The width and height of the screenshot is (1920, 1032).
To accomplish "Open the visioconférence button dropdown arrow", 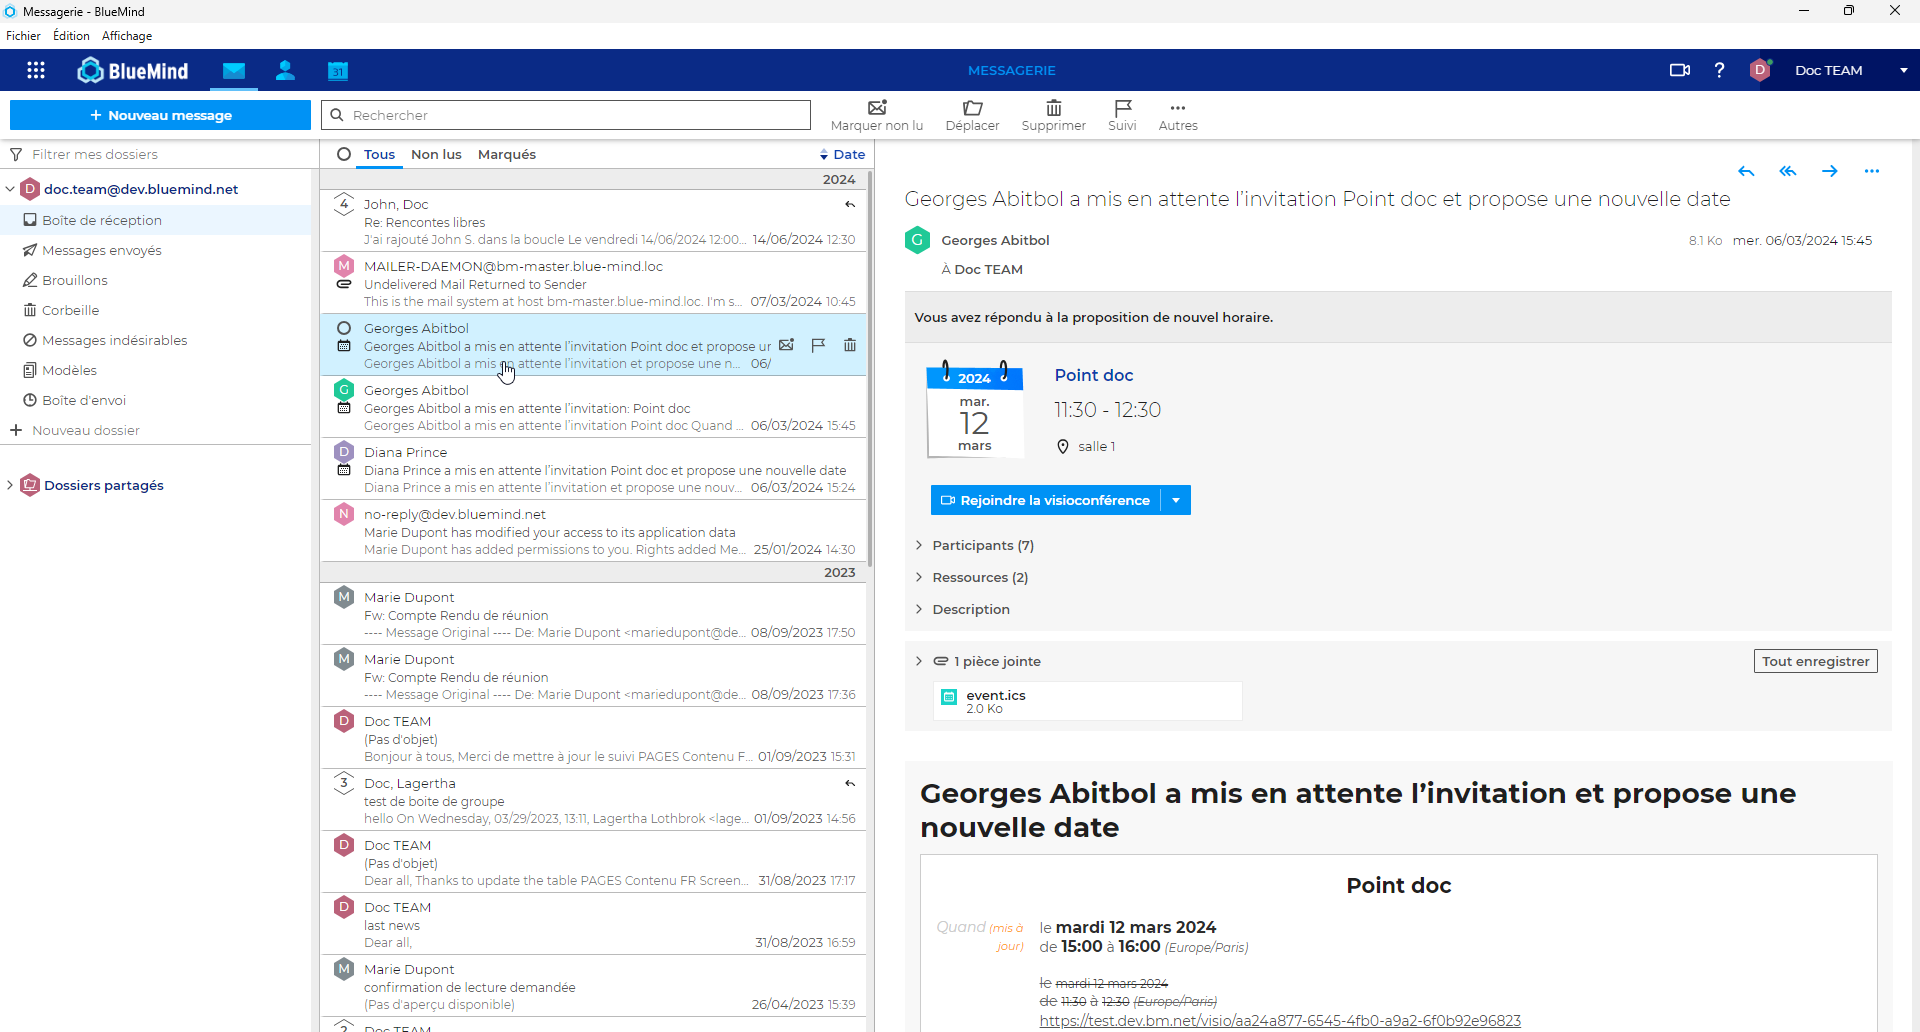I will coord(1176,500).
